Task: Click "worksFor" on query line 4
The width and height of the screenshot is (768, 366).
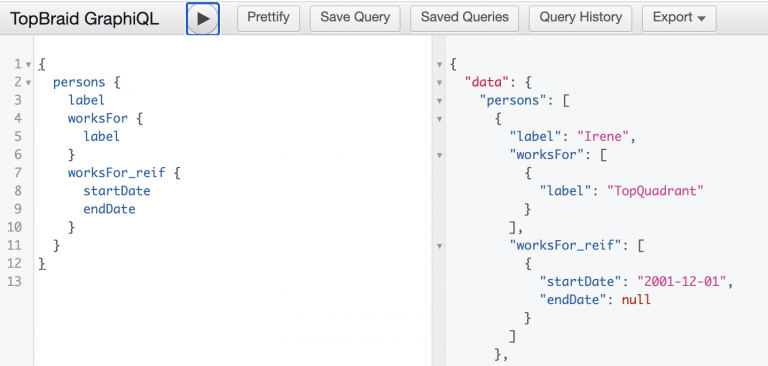Action: pyautogui.click(x=98, y=118)
